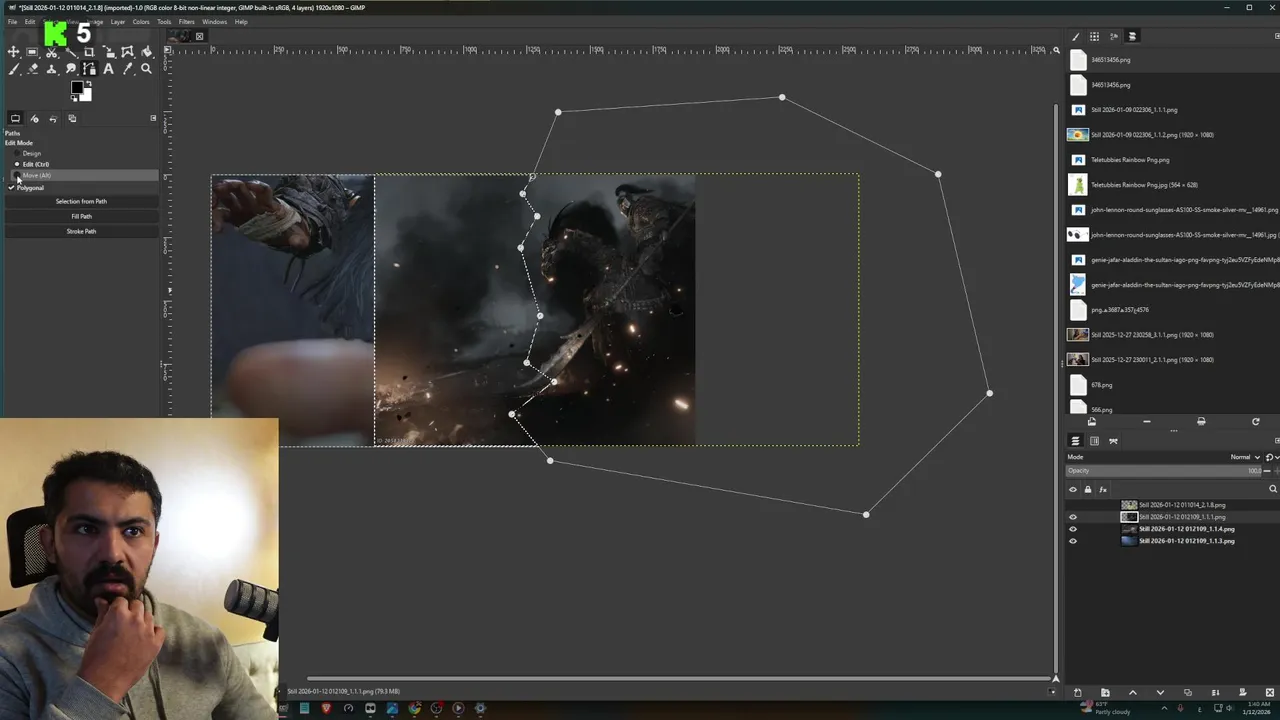
Task: Switch to the Device Status tab
Action: 34,118
